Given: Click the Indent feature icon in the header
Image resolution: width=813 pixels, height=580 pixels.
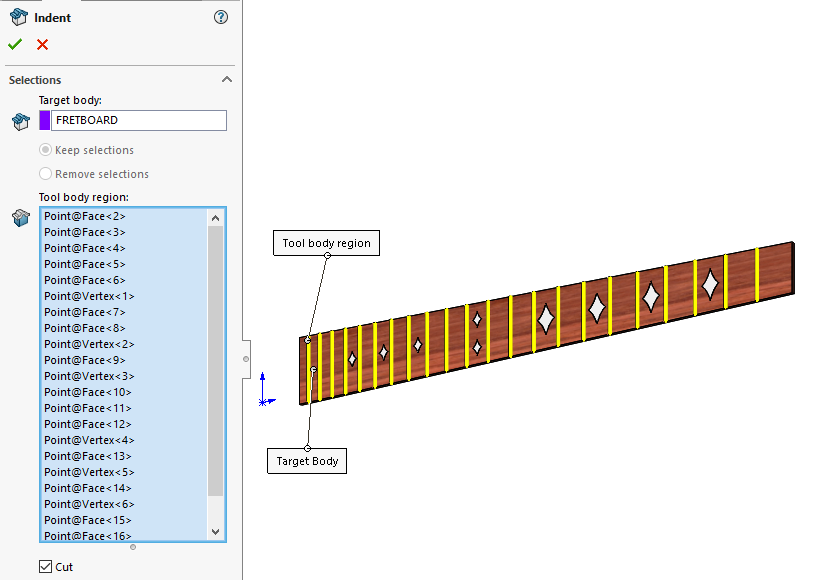Looking at the screenshot, I should [x=16, y=17].
